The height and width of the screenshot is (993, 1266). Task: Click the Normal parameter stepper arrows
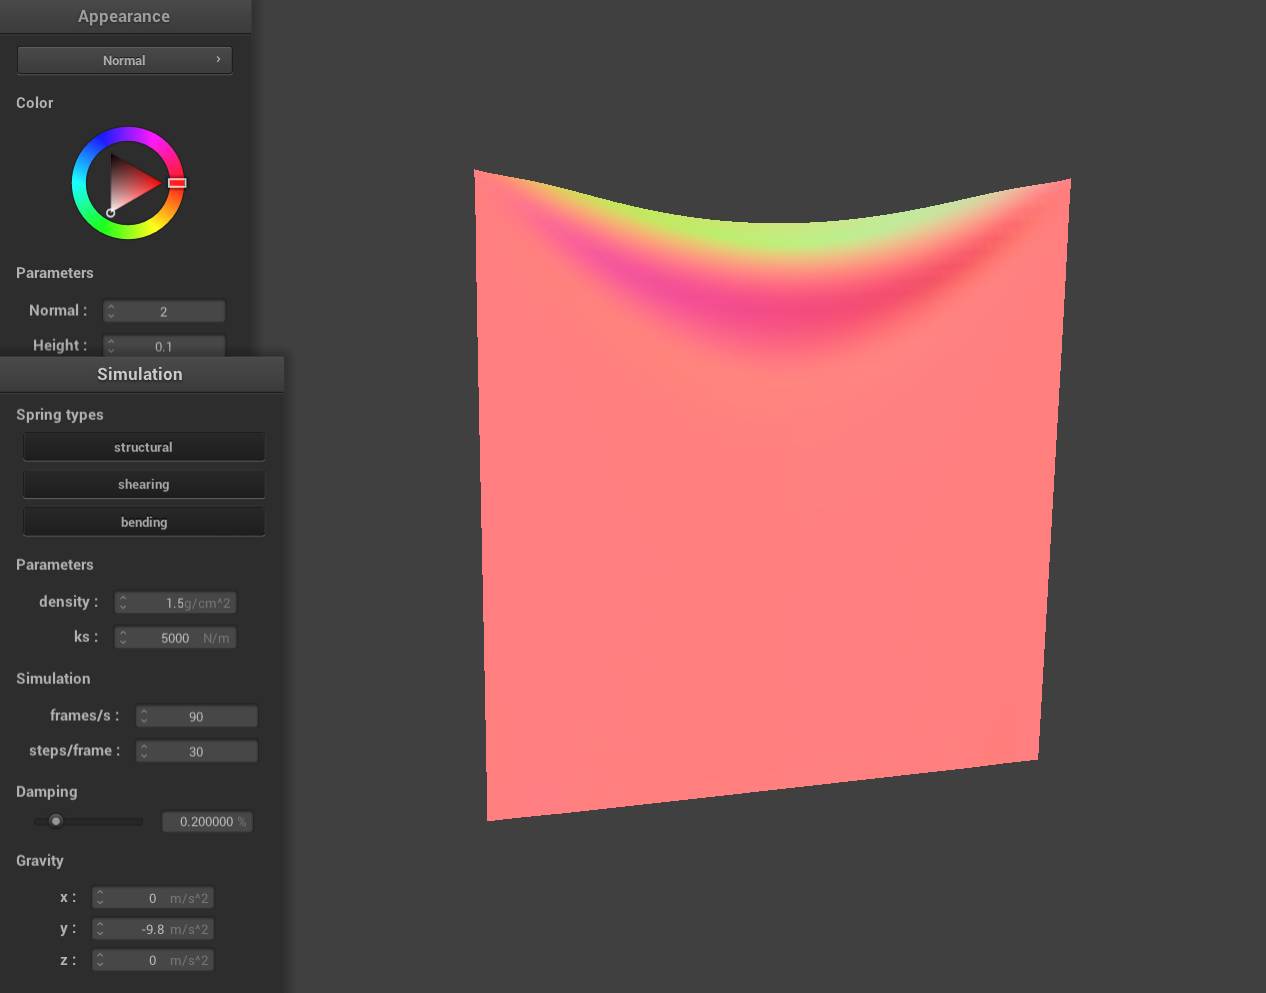point(111,312)
